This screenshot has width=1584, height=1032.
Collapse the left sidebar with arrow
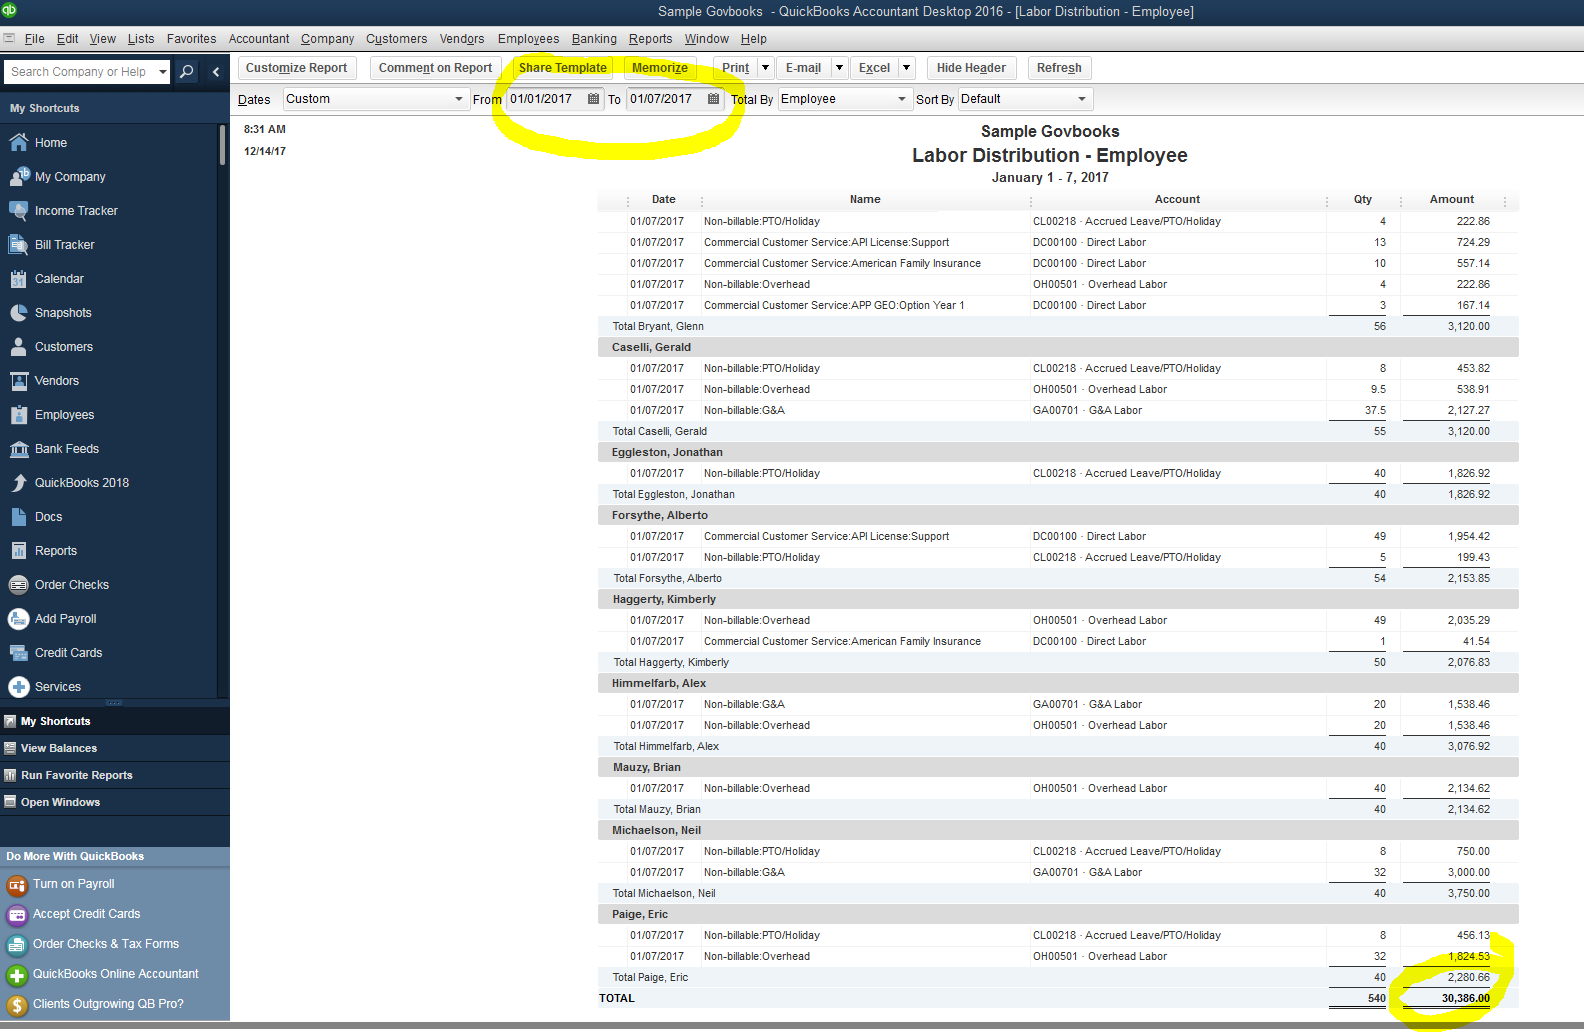coord(216,72)
